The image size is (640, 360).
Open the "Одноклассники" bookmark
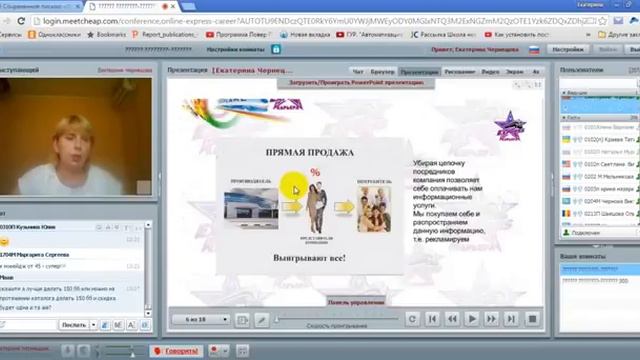[x=54, y=35]
